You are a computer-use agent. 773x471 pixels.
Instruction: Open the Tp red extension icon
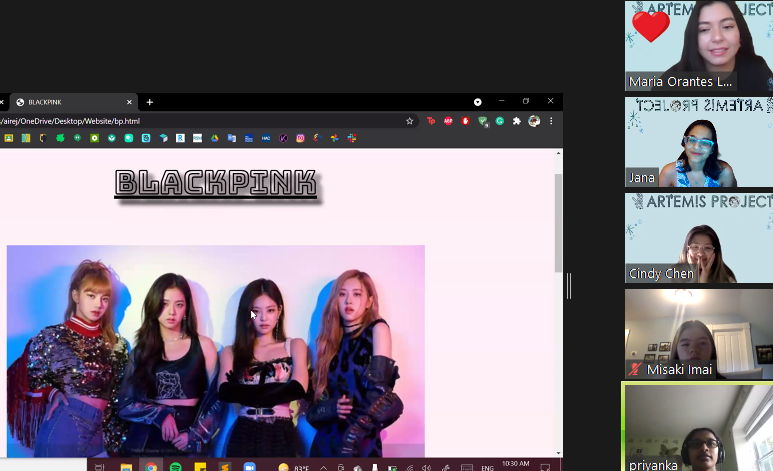coord(431,121)
